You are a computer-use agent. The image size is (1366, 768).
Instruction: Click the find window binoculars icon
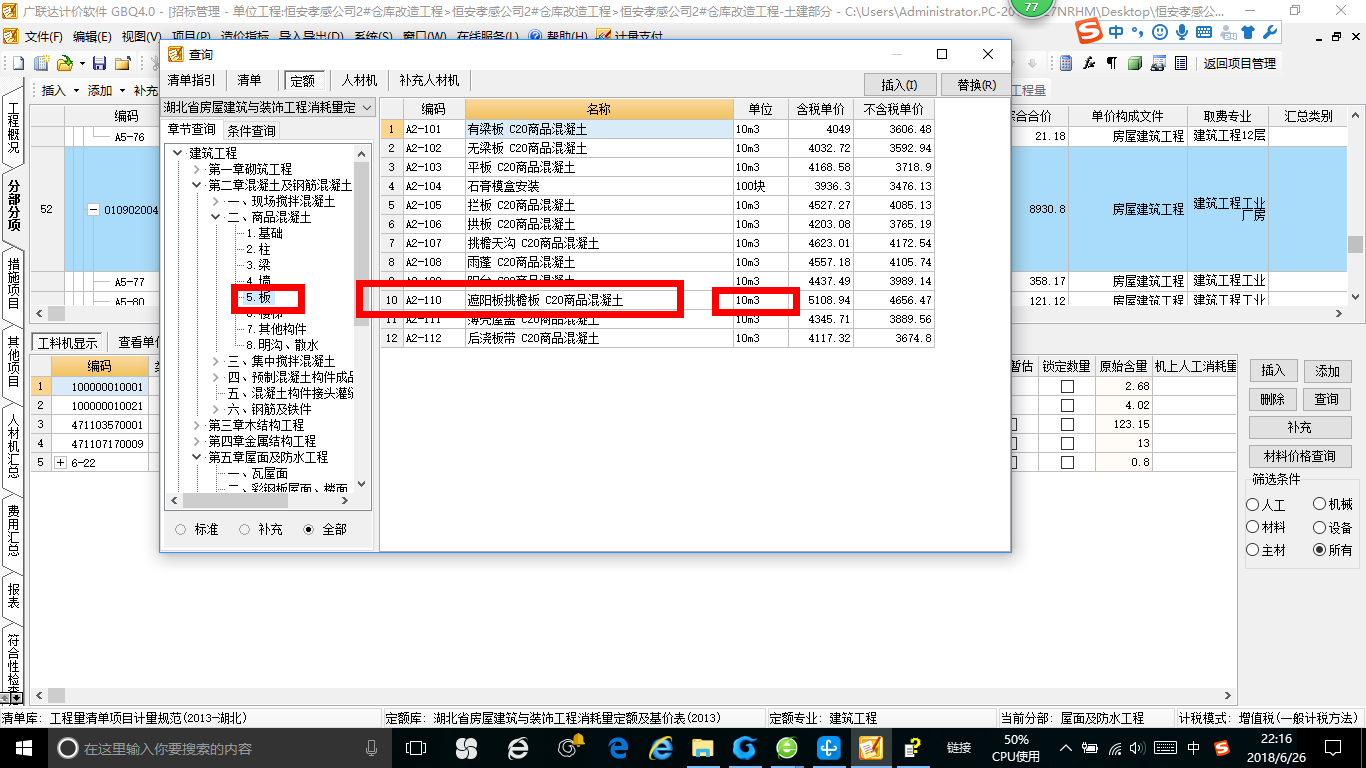pos(1158,63)
